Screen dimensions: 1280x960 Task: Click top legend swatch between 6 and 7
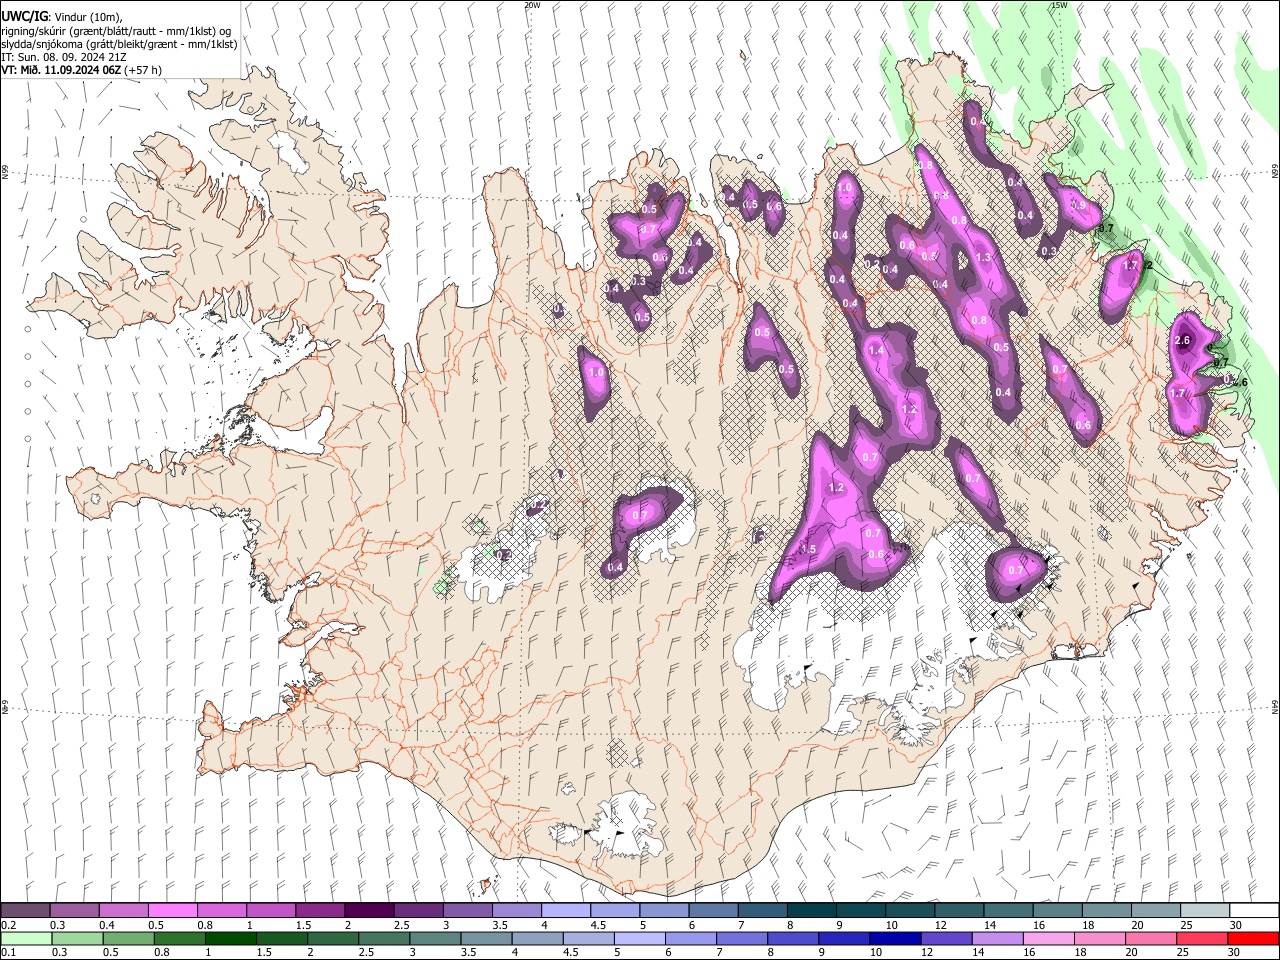pos(712,910)
